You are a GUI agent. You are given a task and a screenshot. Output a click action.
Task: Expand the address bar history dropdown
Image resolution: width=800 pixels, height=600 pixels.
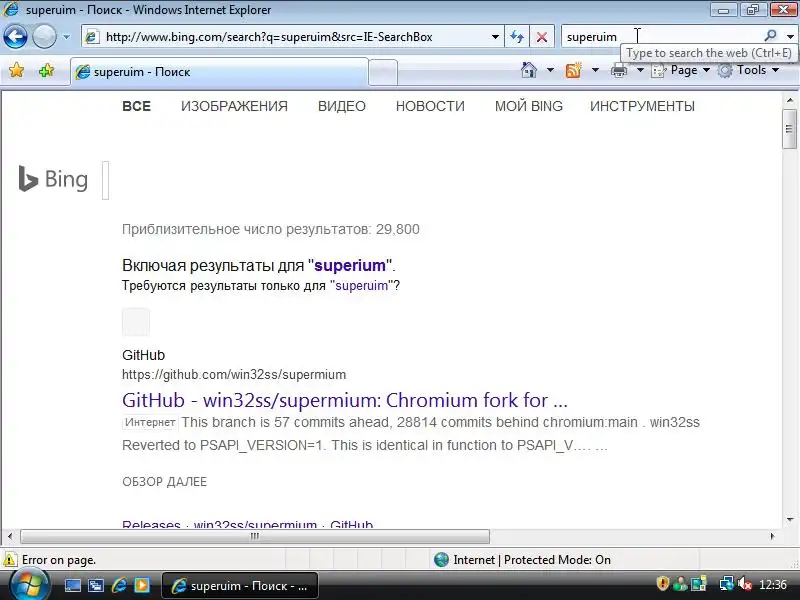click(x=495, y=37)
